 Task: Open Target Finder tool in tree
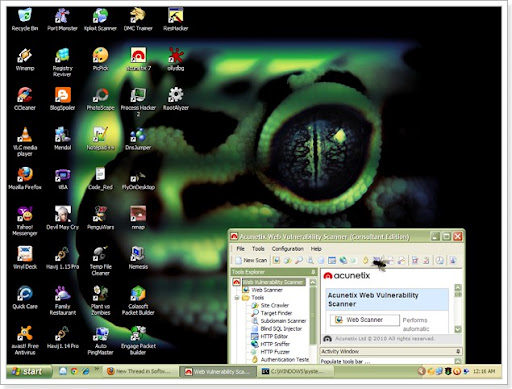276,313
